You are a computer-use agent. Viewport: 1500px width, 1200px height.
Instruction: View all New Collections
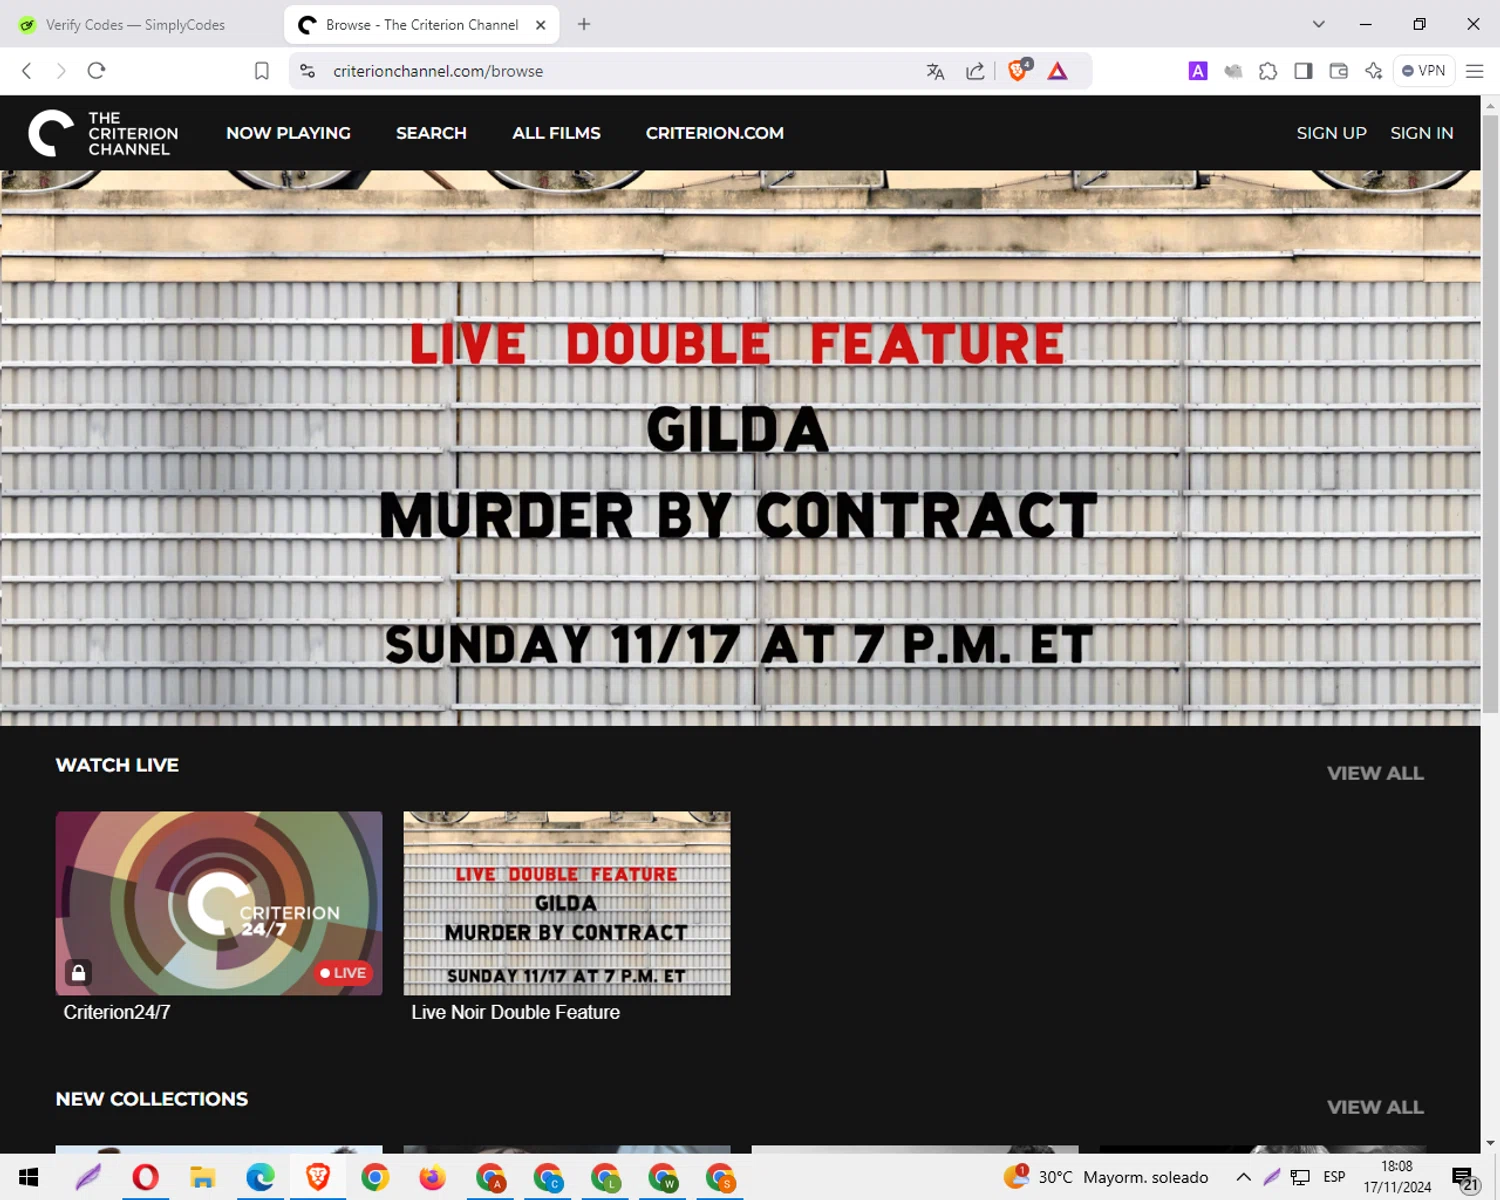pyautogui.click(x=1375, y=1107)
